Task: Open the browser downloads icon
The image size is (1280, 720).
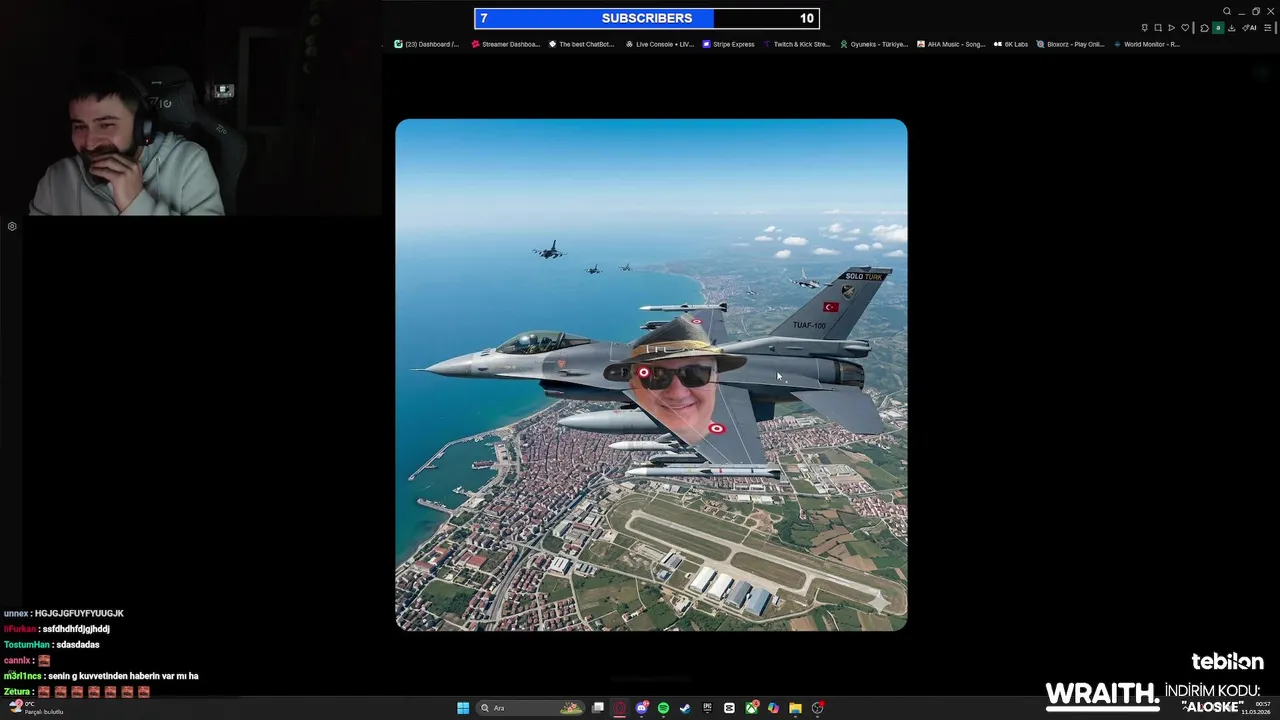Action: [1232, 28]
